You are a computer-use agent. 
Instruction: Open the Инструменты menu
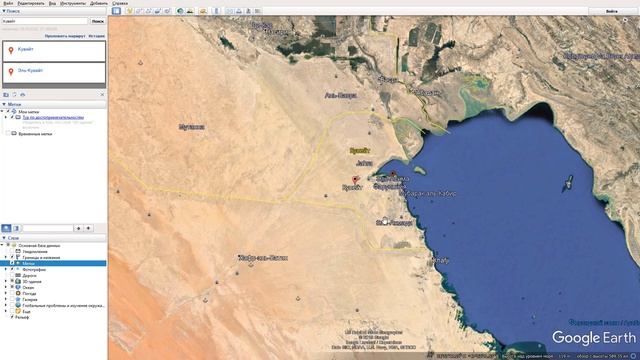pyautogui.click(x=73, y=3)
